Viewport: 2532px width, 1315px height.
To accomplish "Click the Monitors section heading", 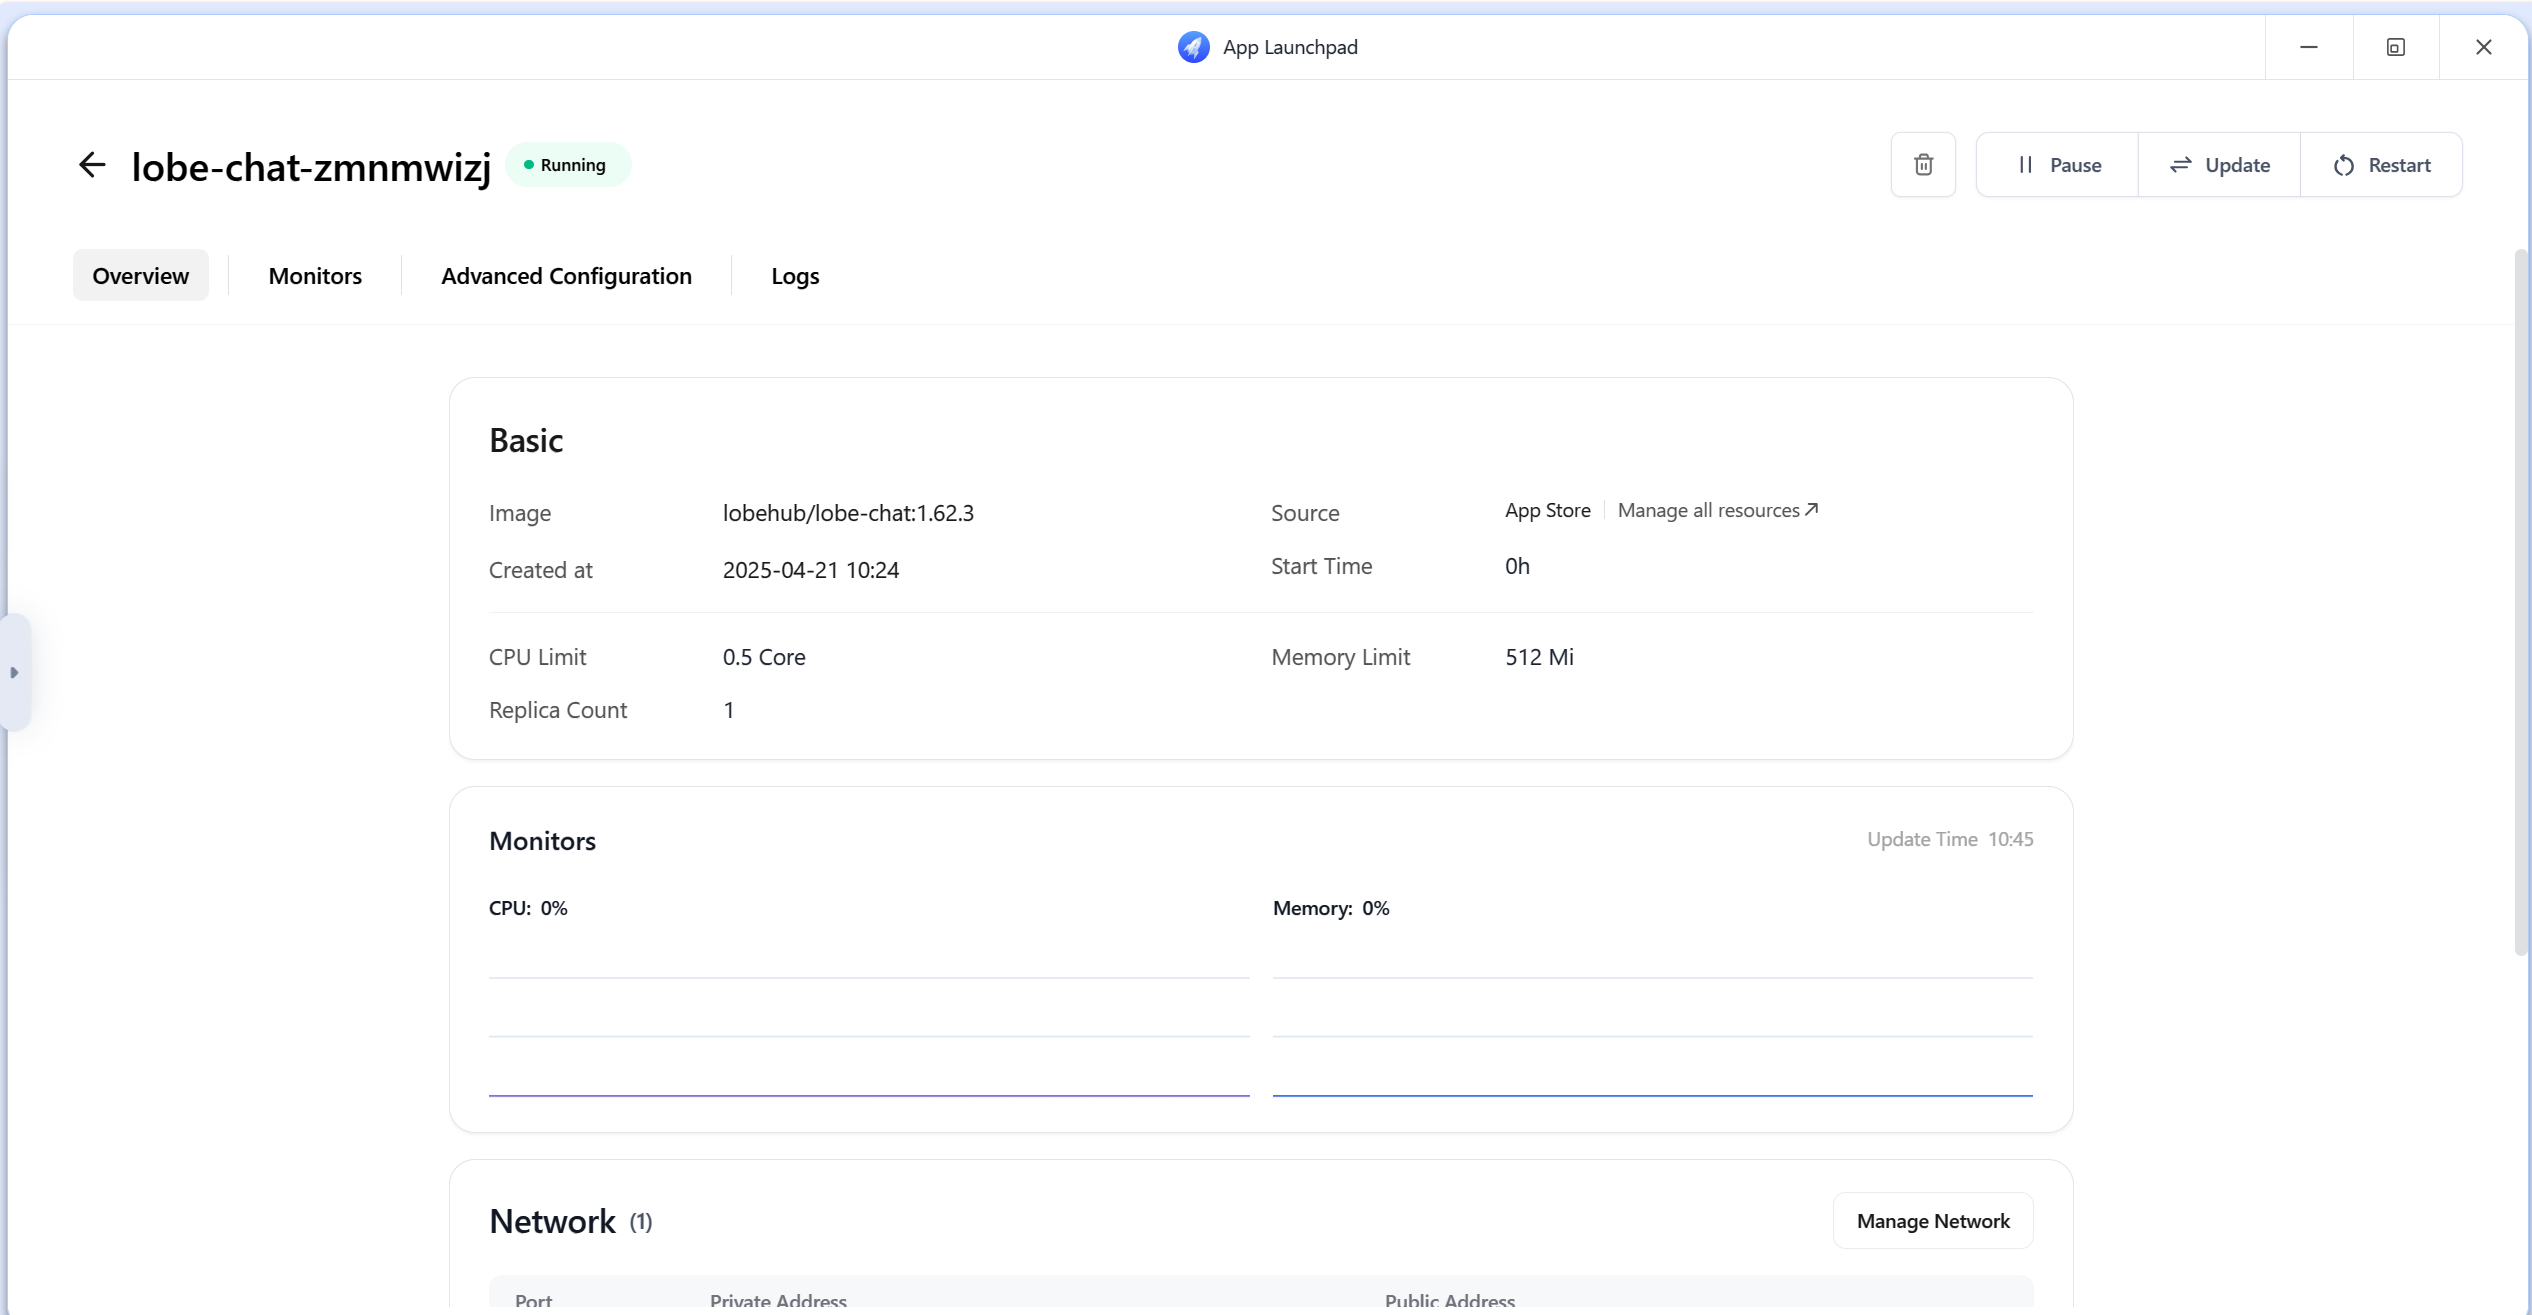I will click(x=542, y=841).
